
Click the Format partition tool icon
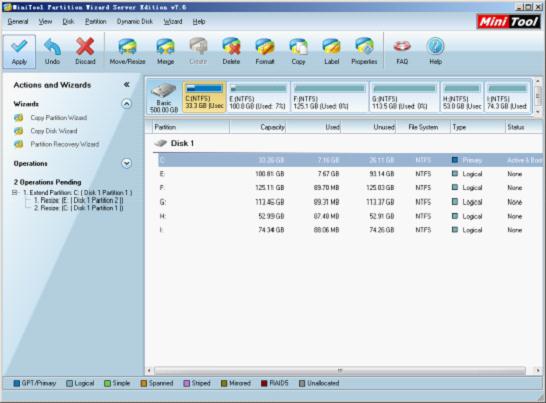265,47
